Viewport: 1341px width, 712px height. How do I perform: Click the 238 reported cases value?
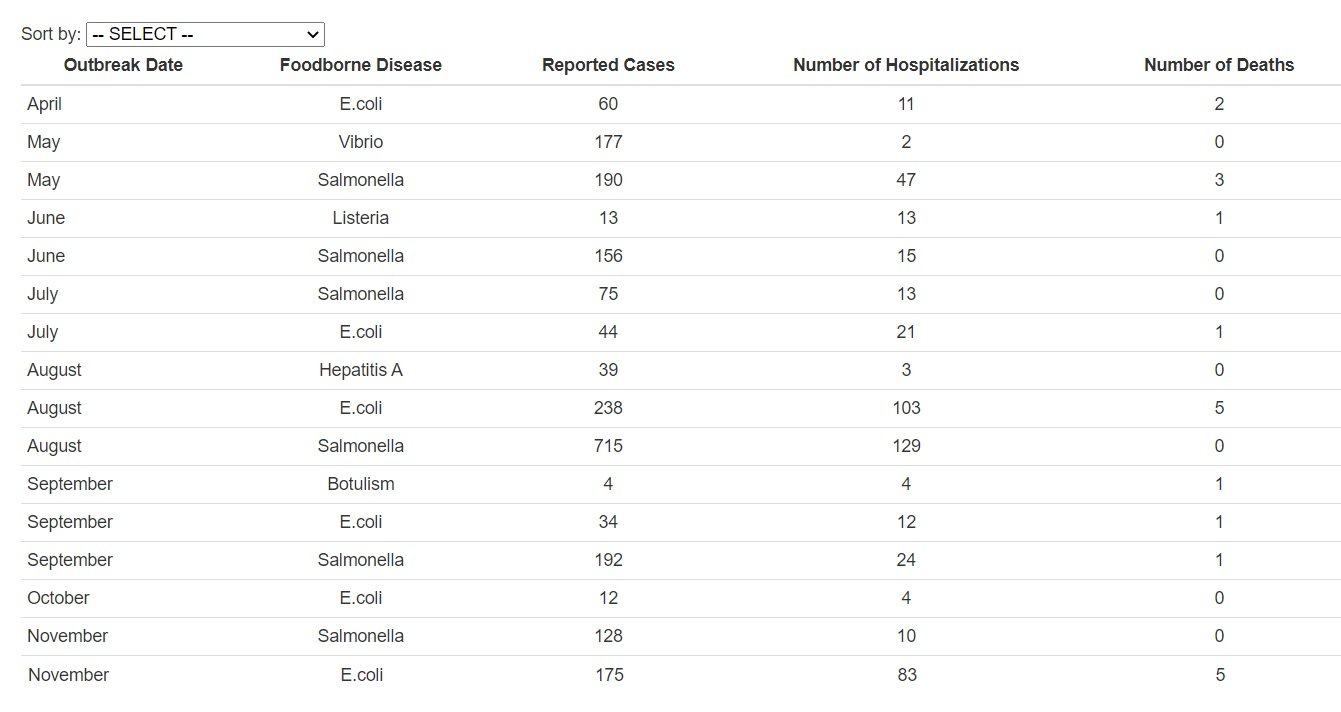(x=608, y=408)
